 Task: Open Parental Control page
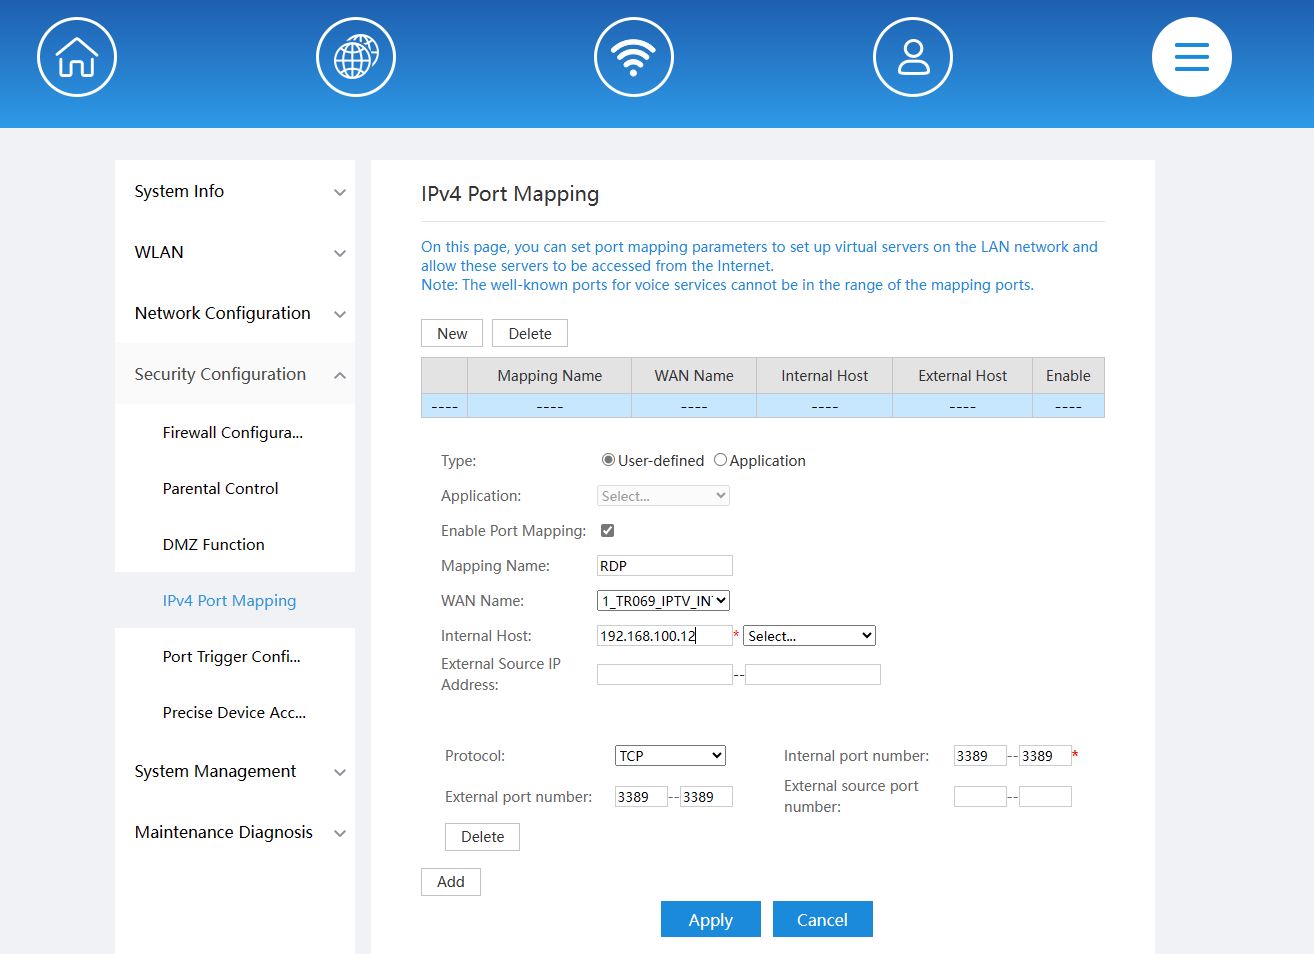point(220,489)
